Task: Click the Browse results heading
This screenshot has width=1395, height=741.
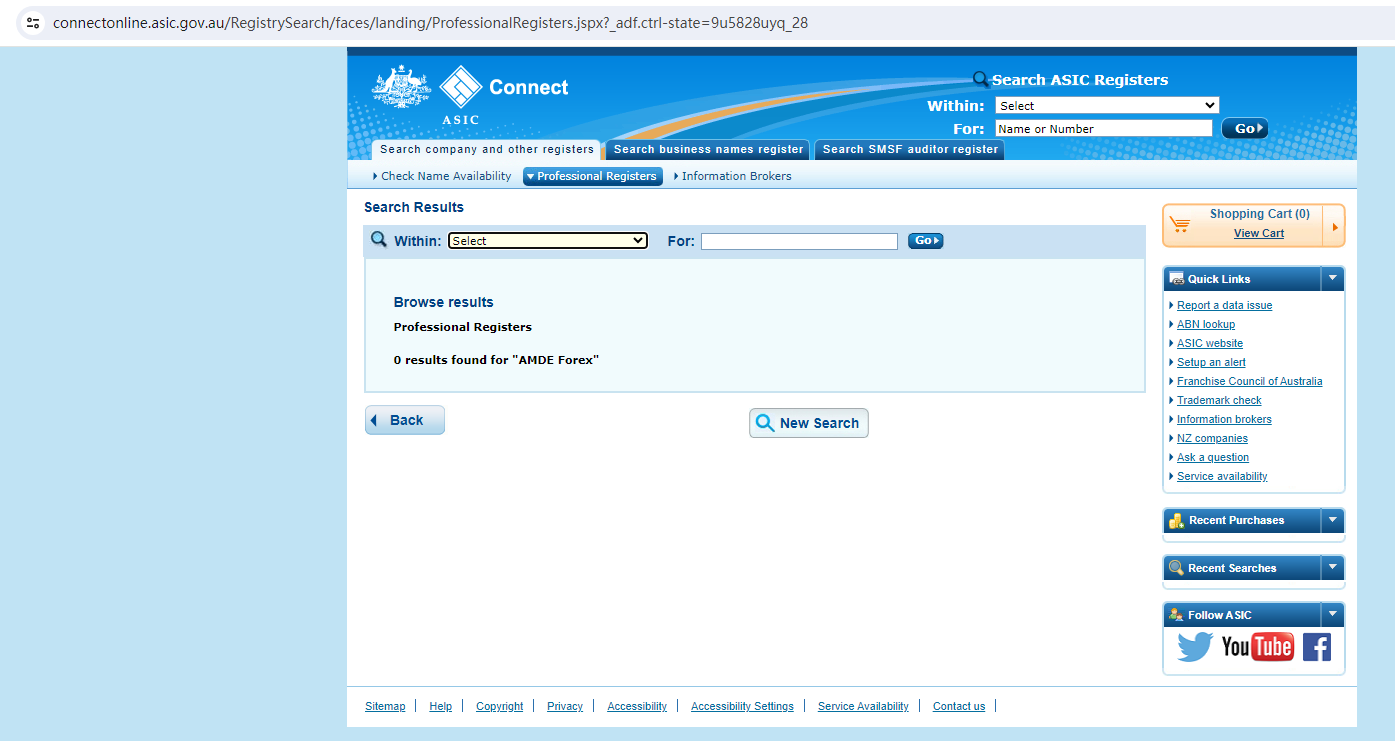Action: 443,302
